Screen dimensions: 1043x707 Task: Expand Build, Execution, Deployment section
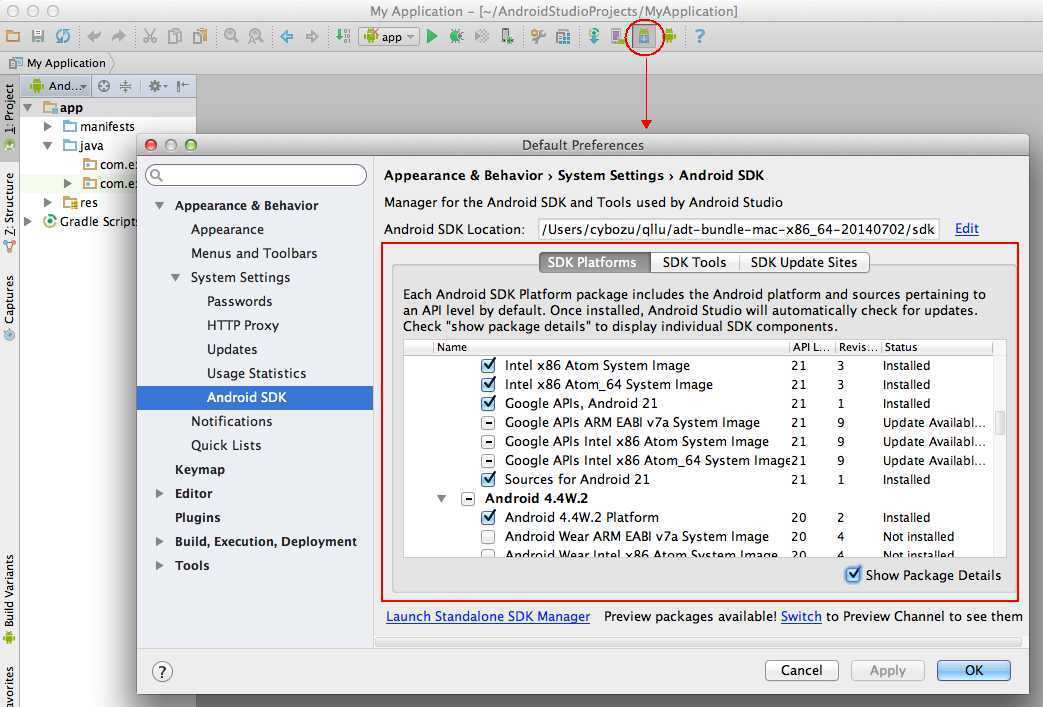pyautogui.click(x=160, y=541)
